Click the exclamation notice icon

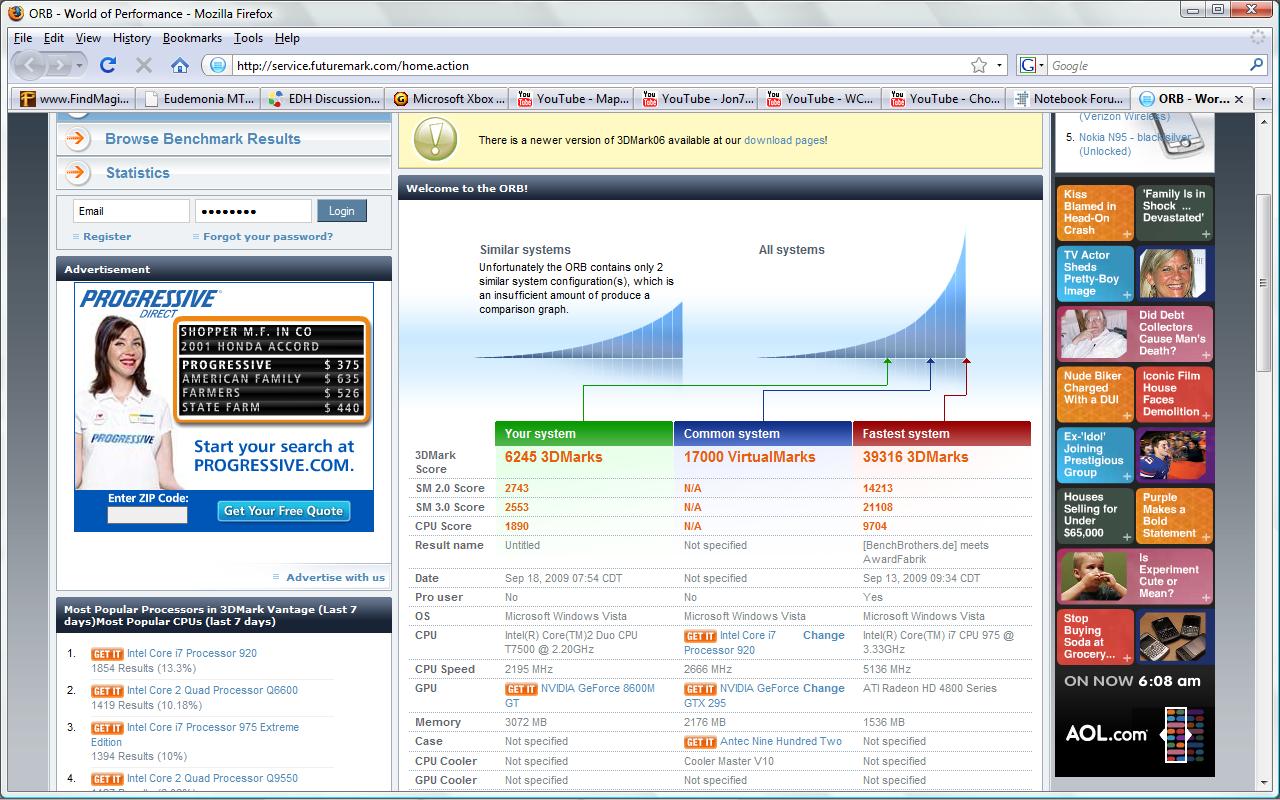[435, 140]
